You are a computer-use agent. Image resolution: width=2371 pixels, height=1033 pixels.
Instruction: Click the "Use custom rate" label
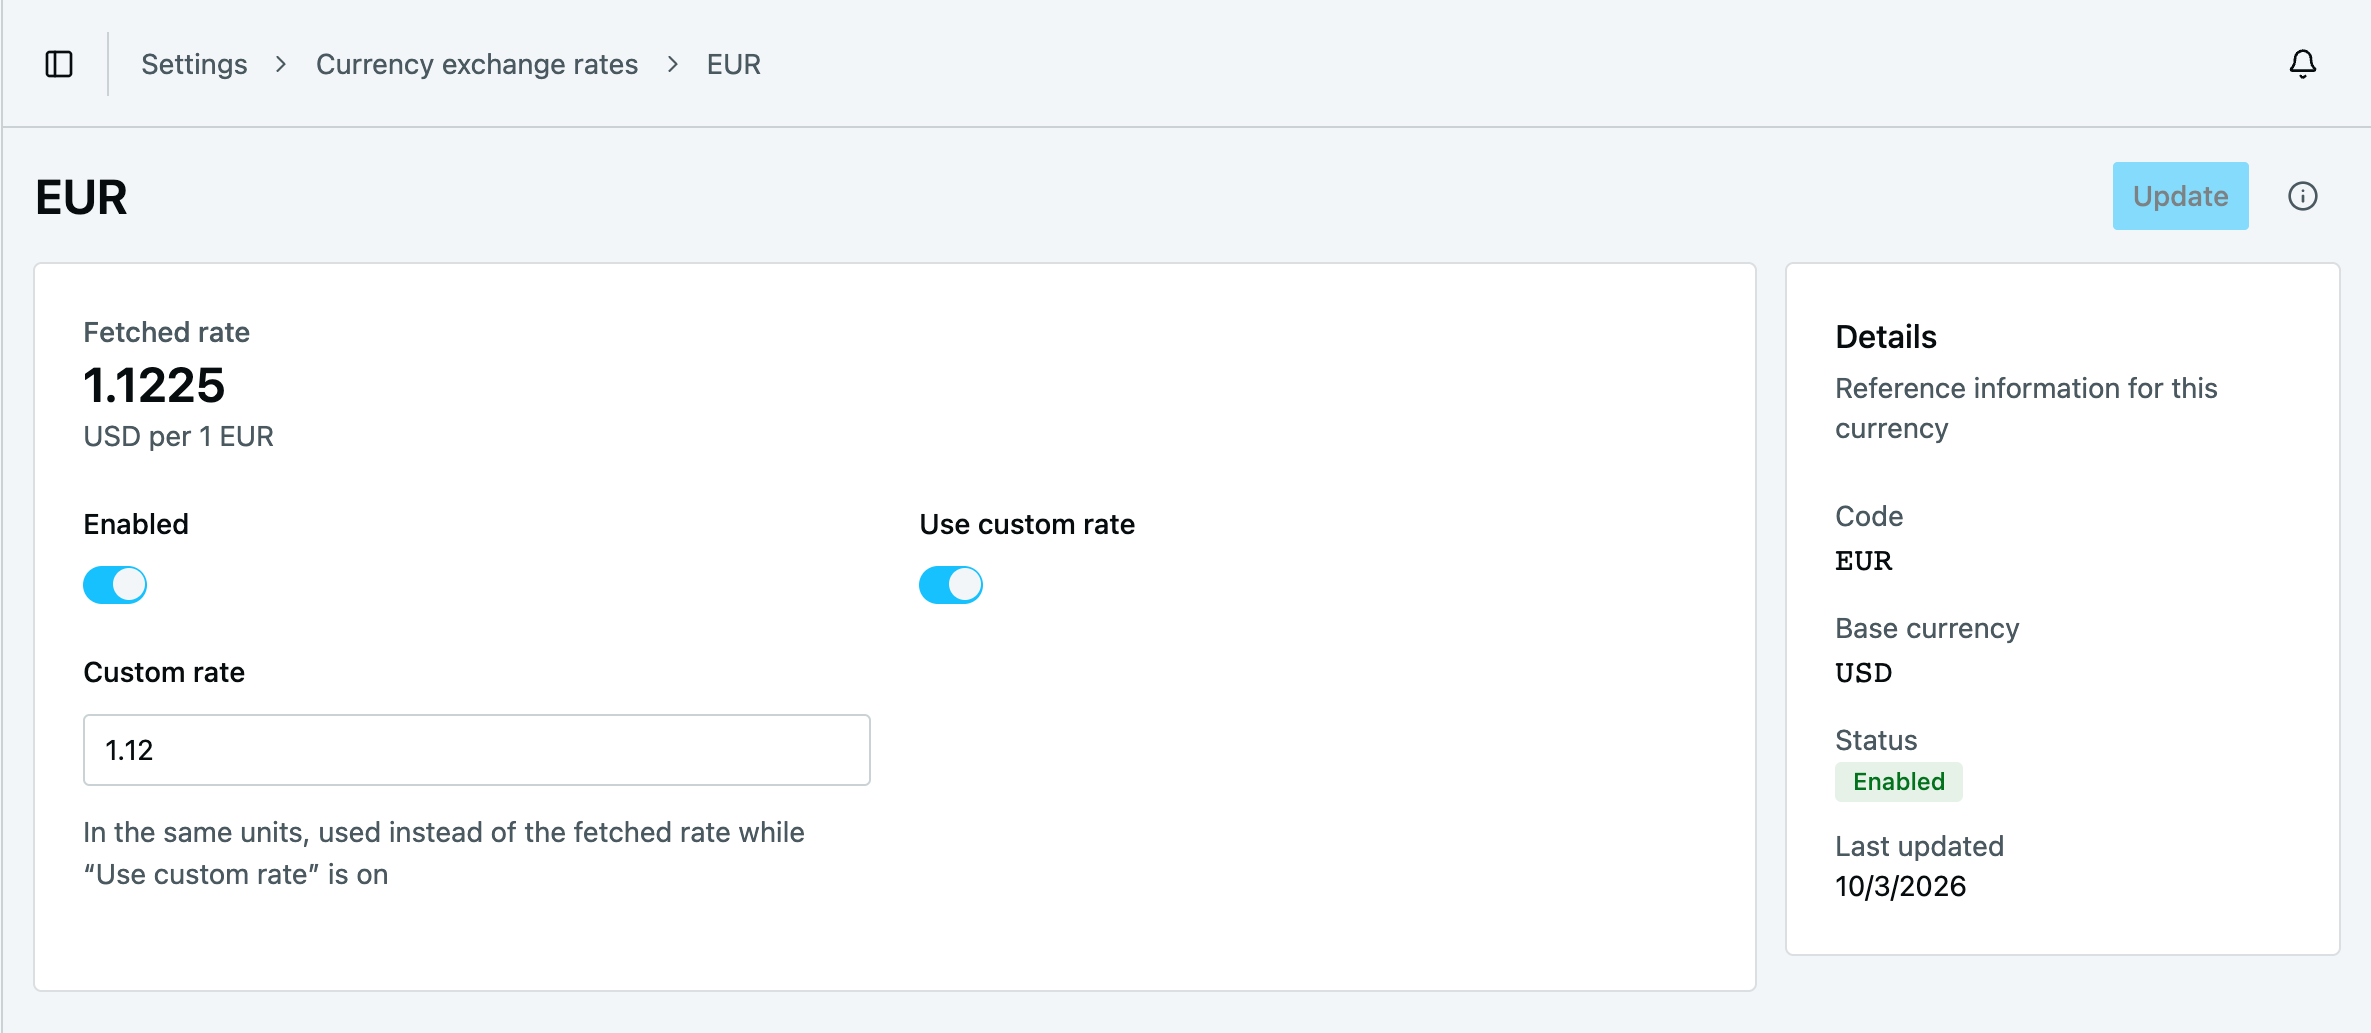pyautogui.click(x=1027, y=524)
